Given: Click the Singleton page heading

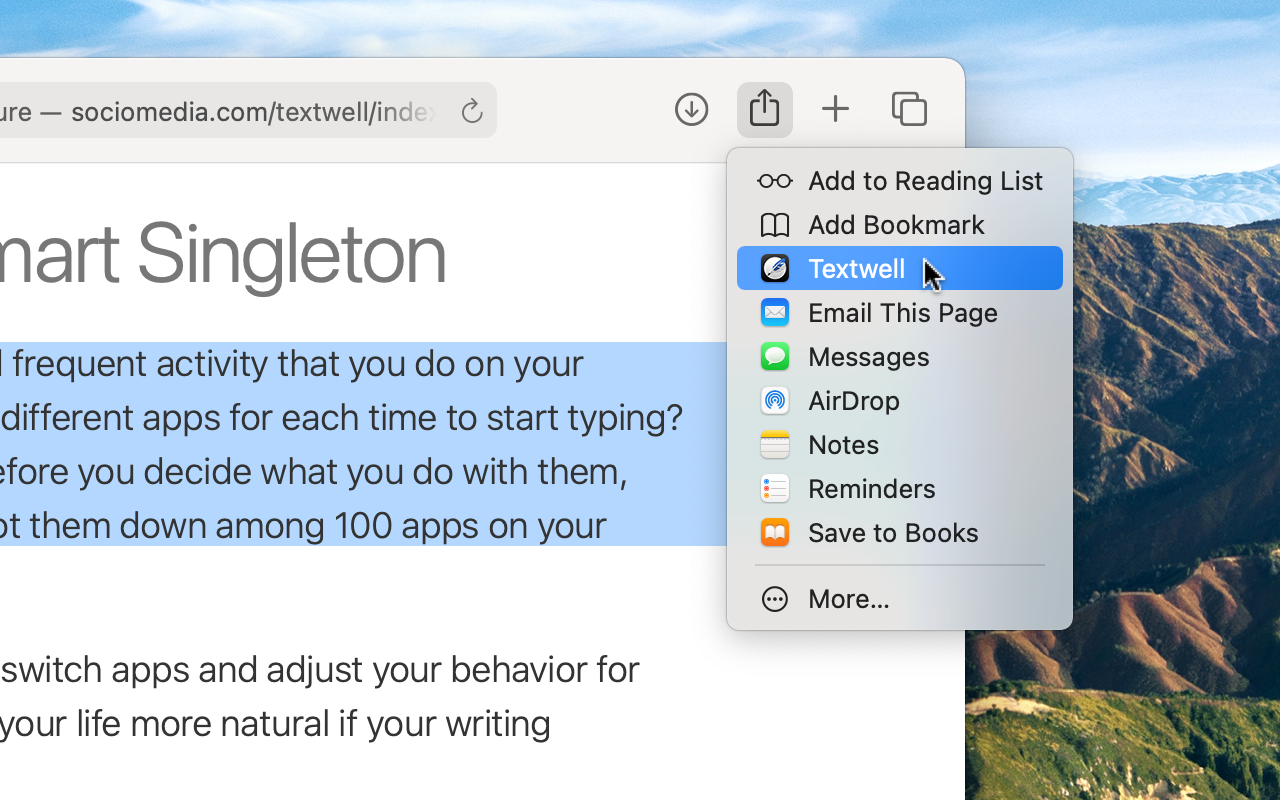Looking at the screenshot, I should tap(222, 254).
